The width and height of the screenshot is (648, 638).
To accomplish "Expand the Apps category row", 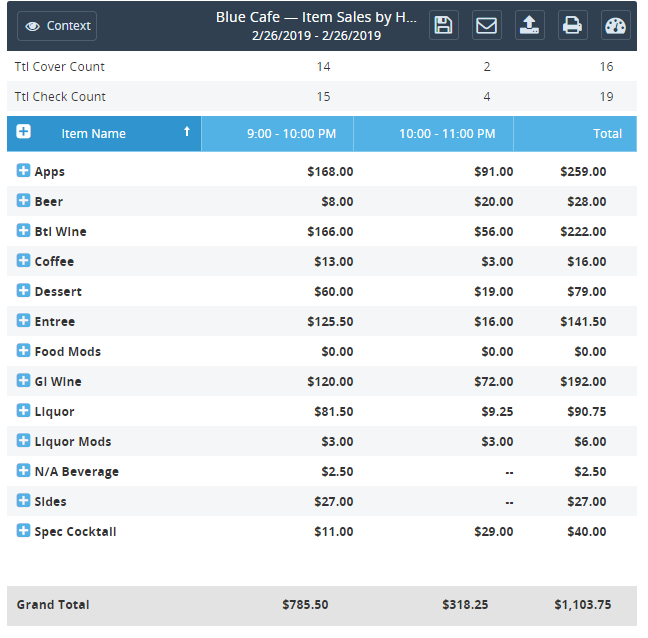I will (x=24, y=171).
